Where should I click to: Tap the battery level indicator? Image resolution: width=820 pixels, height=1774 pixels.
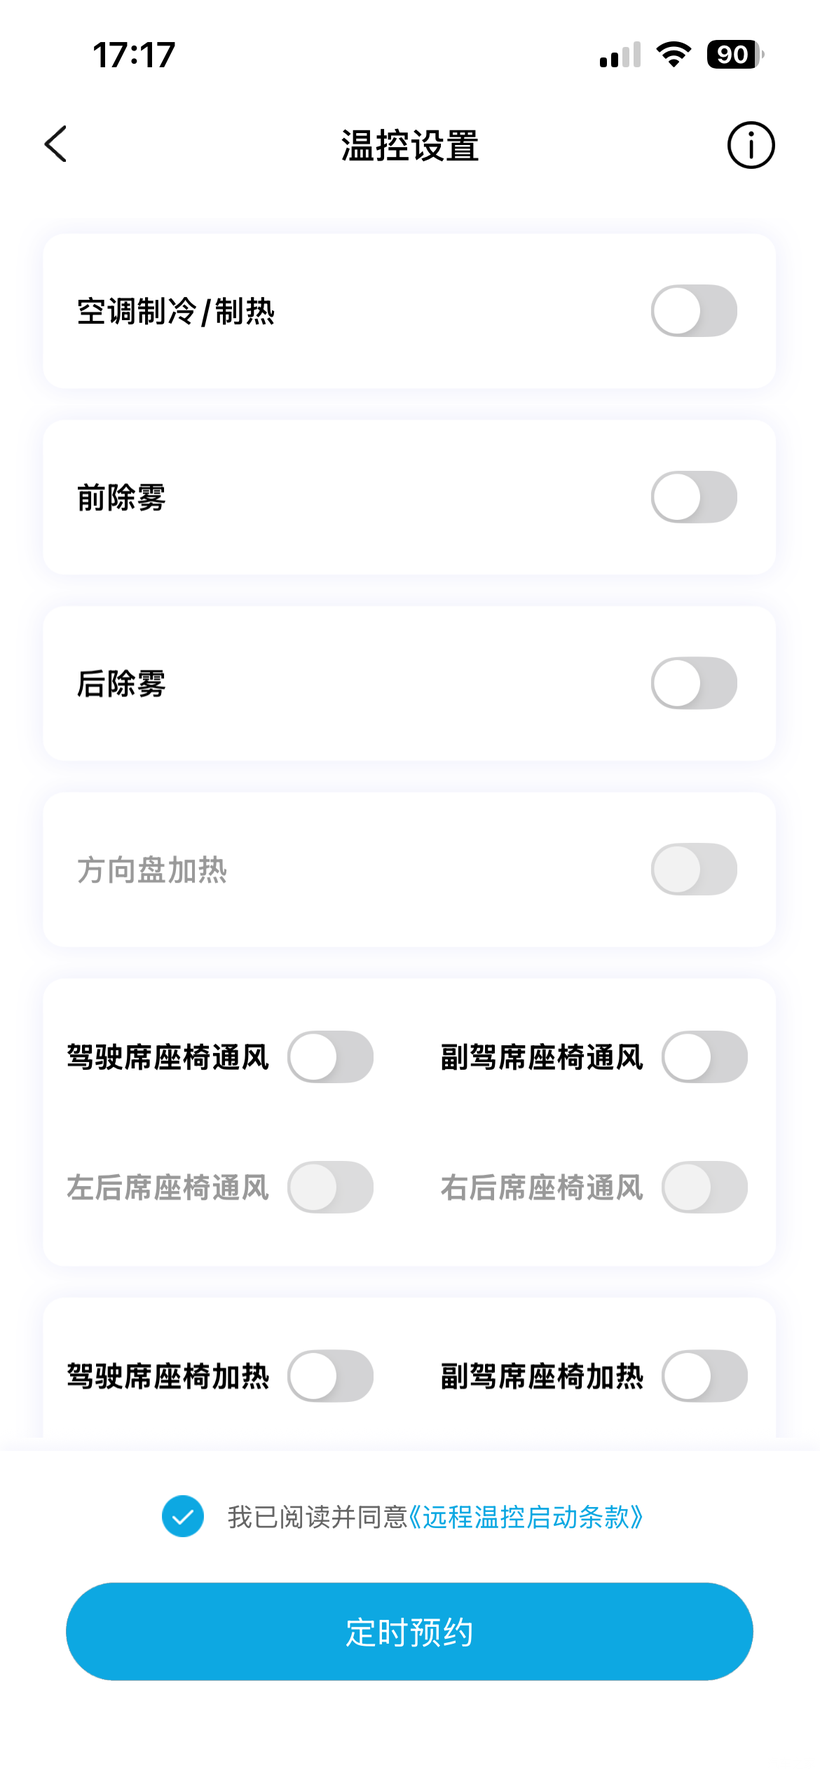point(734,54)
